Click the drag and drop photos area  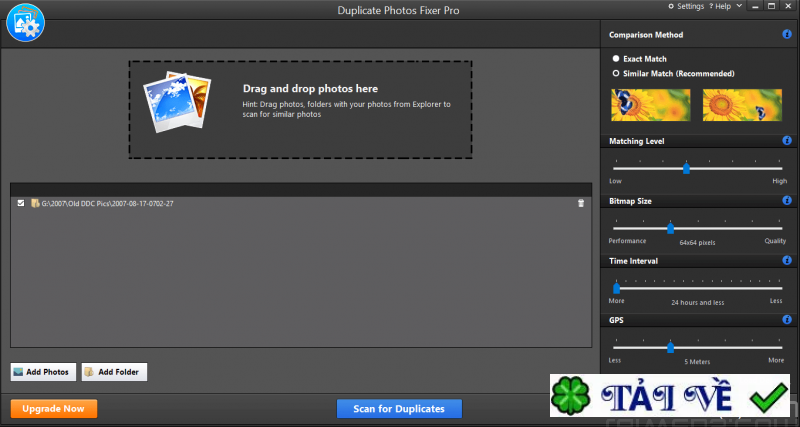300,109
